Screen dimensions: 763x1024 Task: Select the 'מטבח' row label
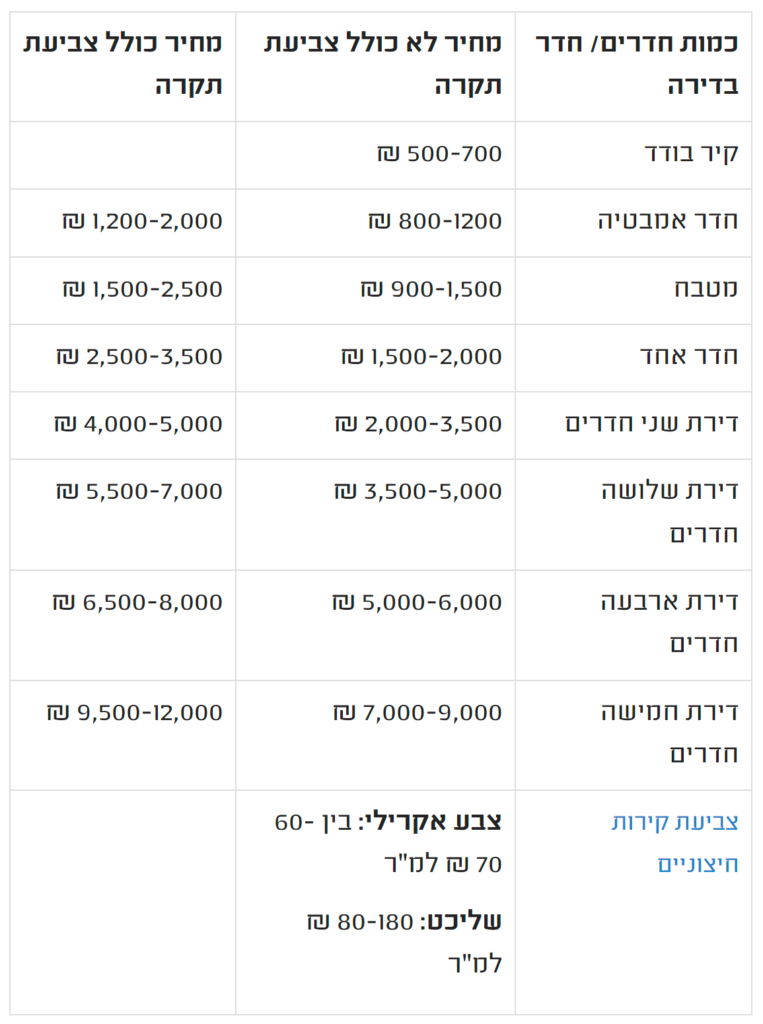tap(705, 289)
